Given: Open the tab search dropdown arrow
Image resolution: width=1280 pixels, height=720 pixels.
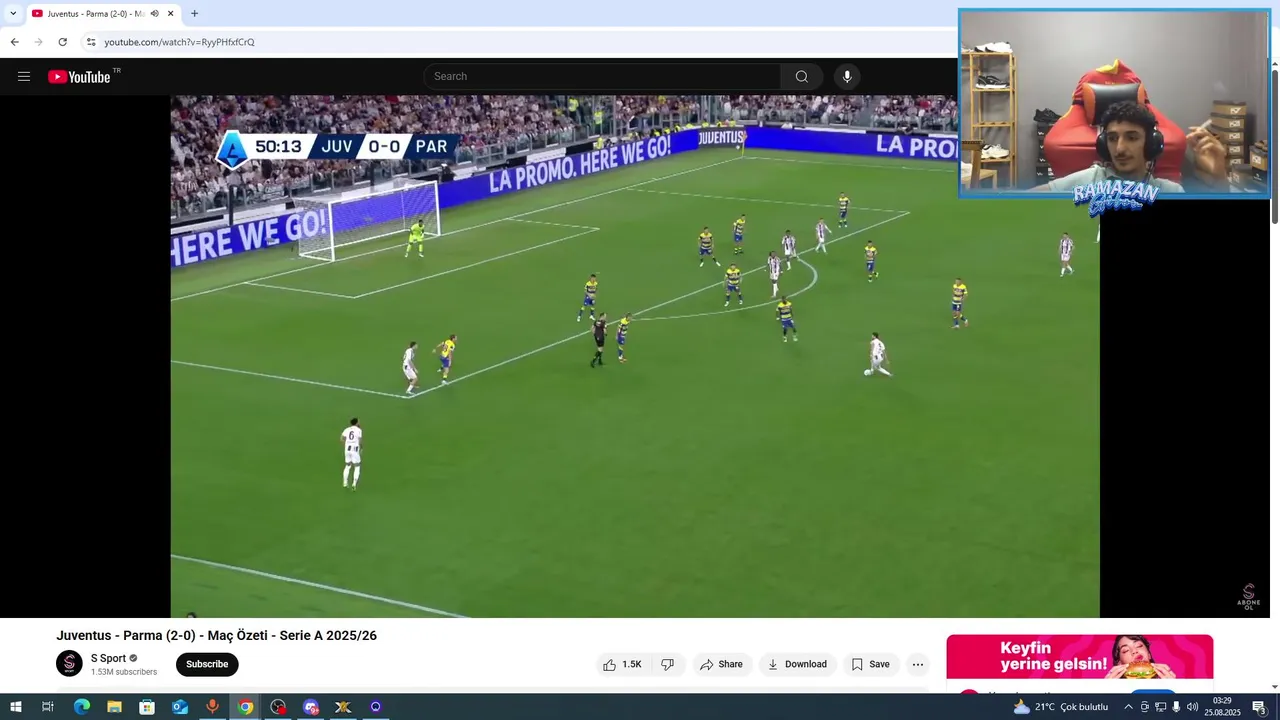Looking at the screenshot, I should click(13, 14).
